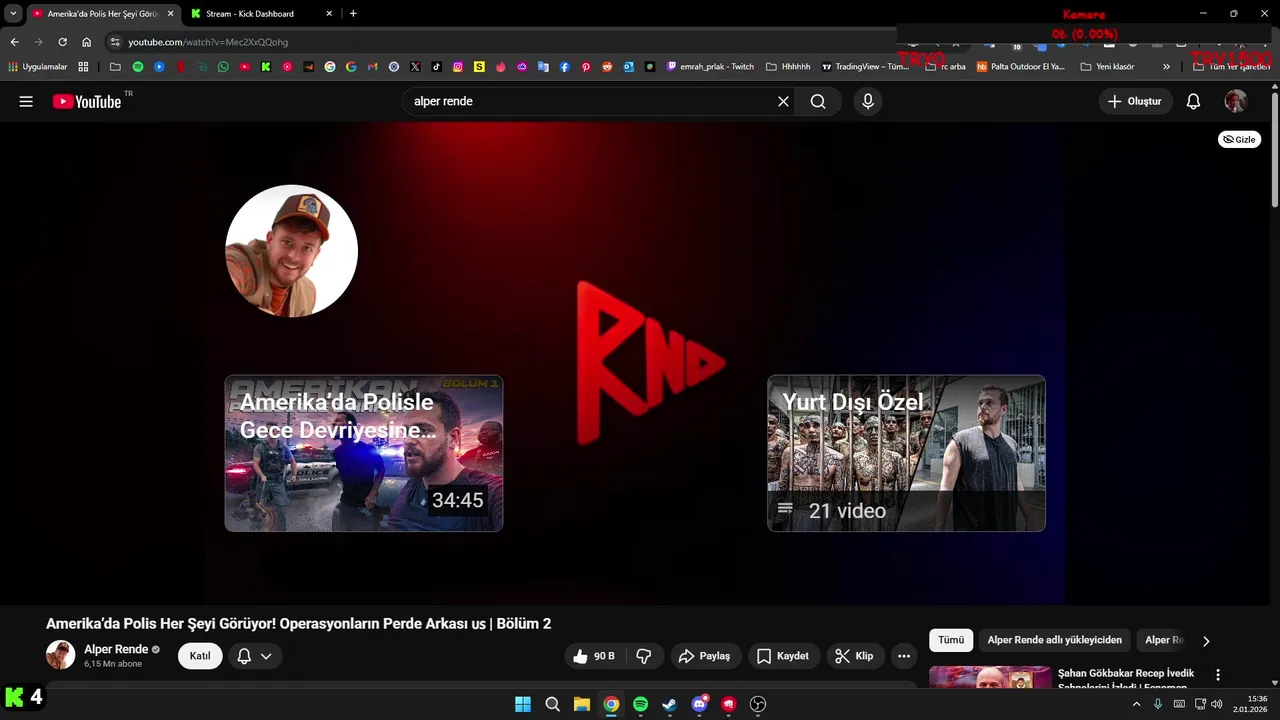Clear the search text with X
The height and width of the screenshot is (720, 1280).
783,101
